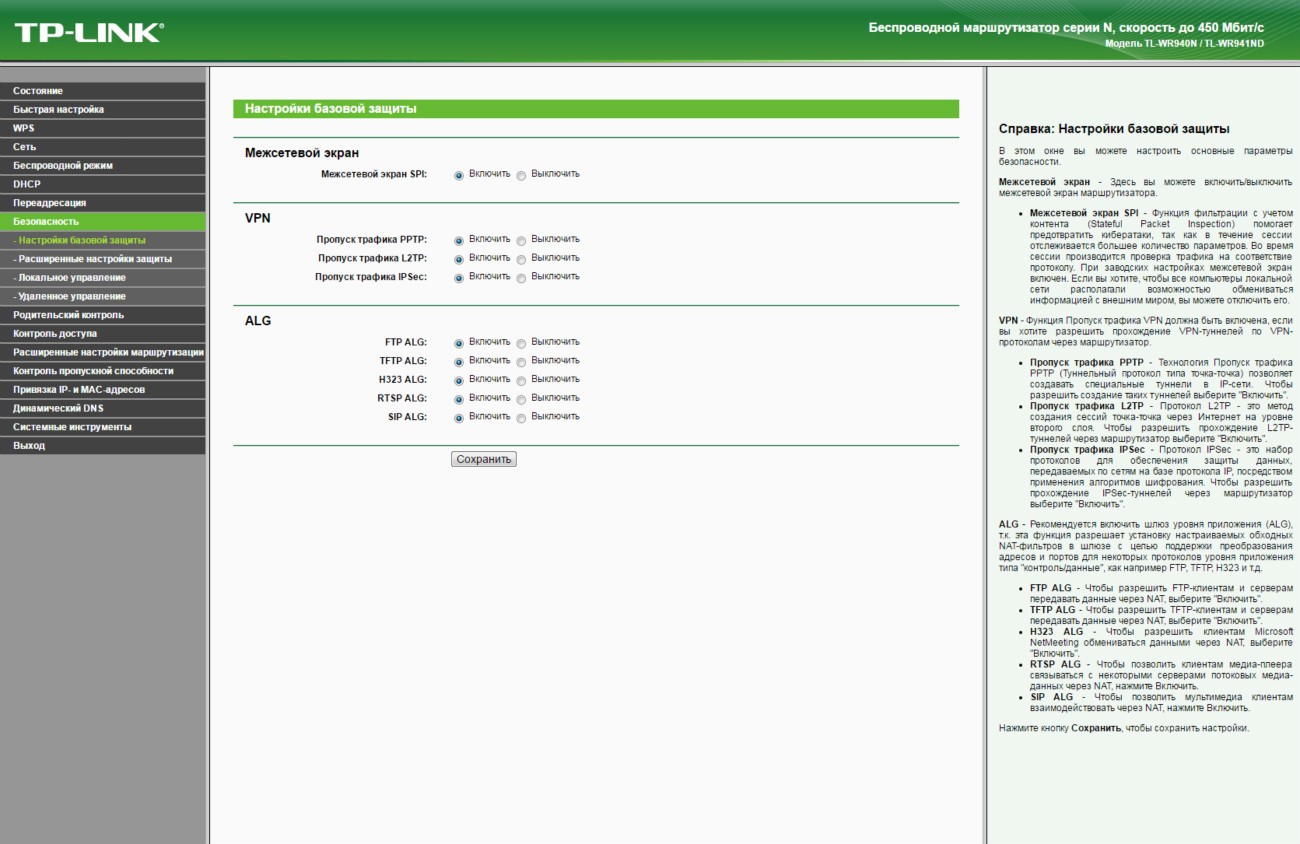Enable SPI firewall radio button
1300x844 pixels.
pyautogui.click(x=459, y=175)
